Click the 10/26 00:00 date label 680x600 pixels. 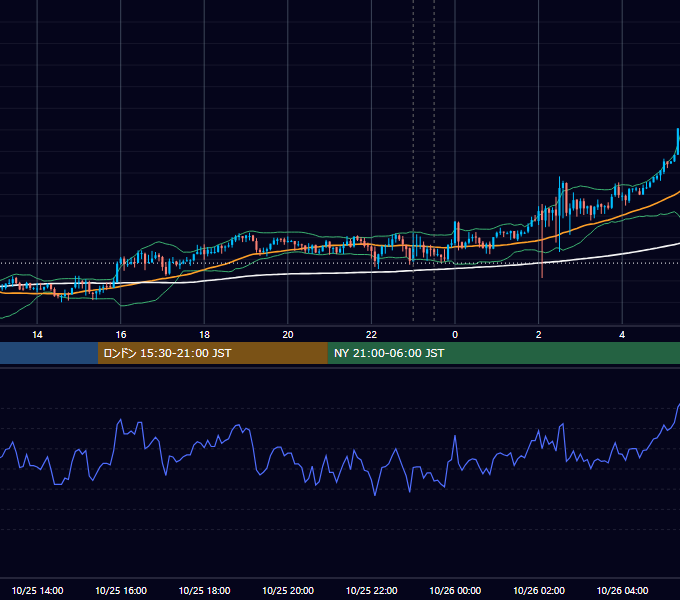pyautogui.click(x=455, y=590)
